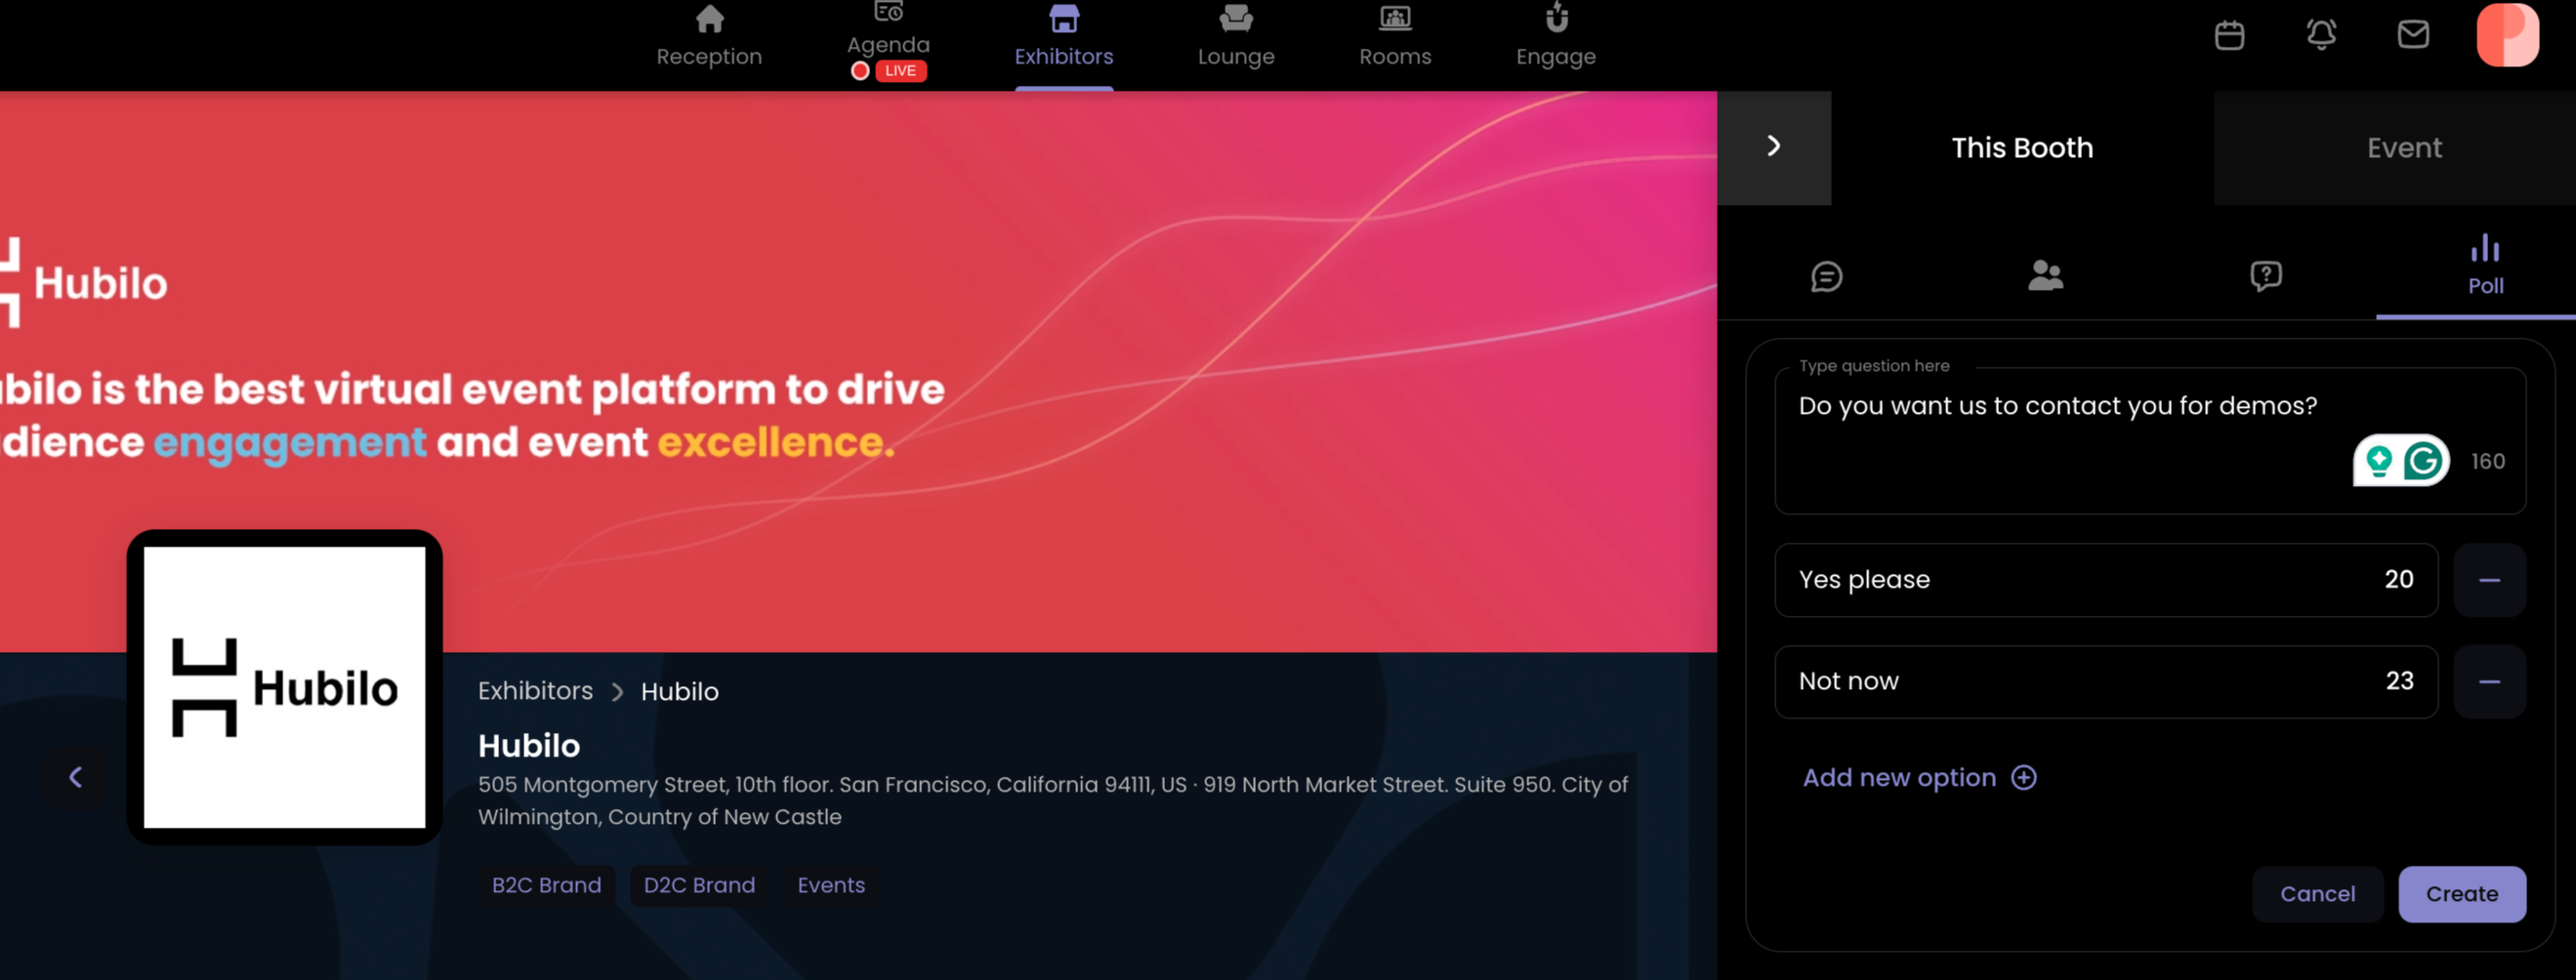Select the D2C Brand tag
Image resolution: width=2576 pixels, height=980 pixels.
point(699,886)
